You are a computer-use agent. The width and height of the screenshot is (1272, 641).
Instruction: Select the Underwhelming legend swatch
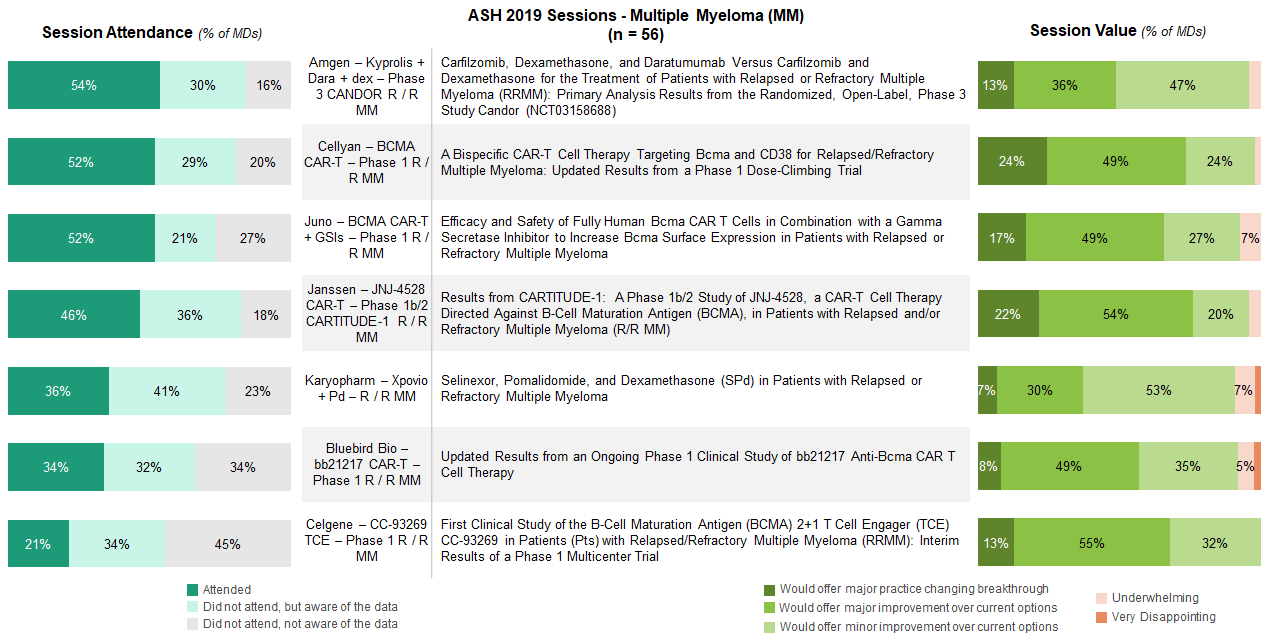coord(1102,598)
